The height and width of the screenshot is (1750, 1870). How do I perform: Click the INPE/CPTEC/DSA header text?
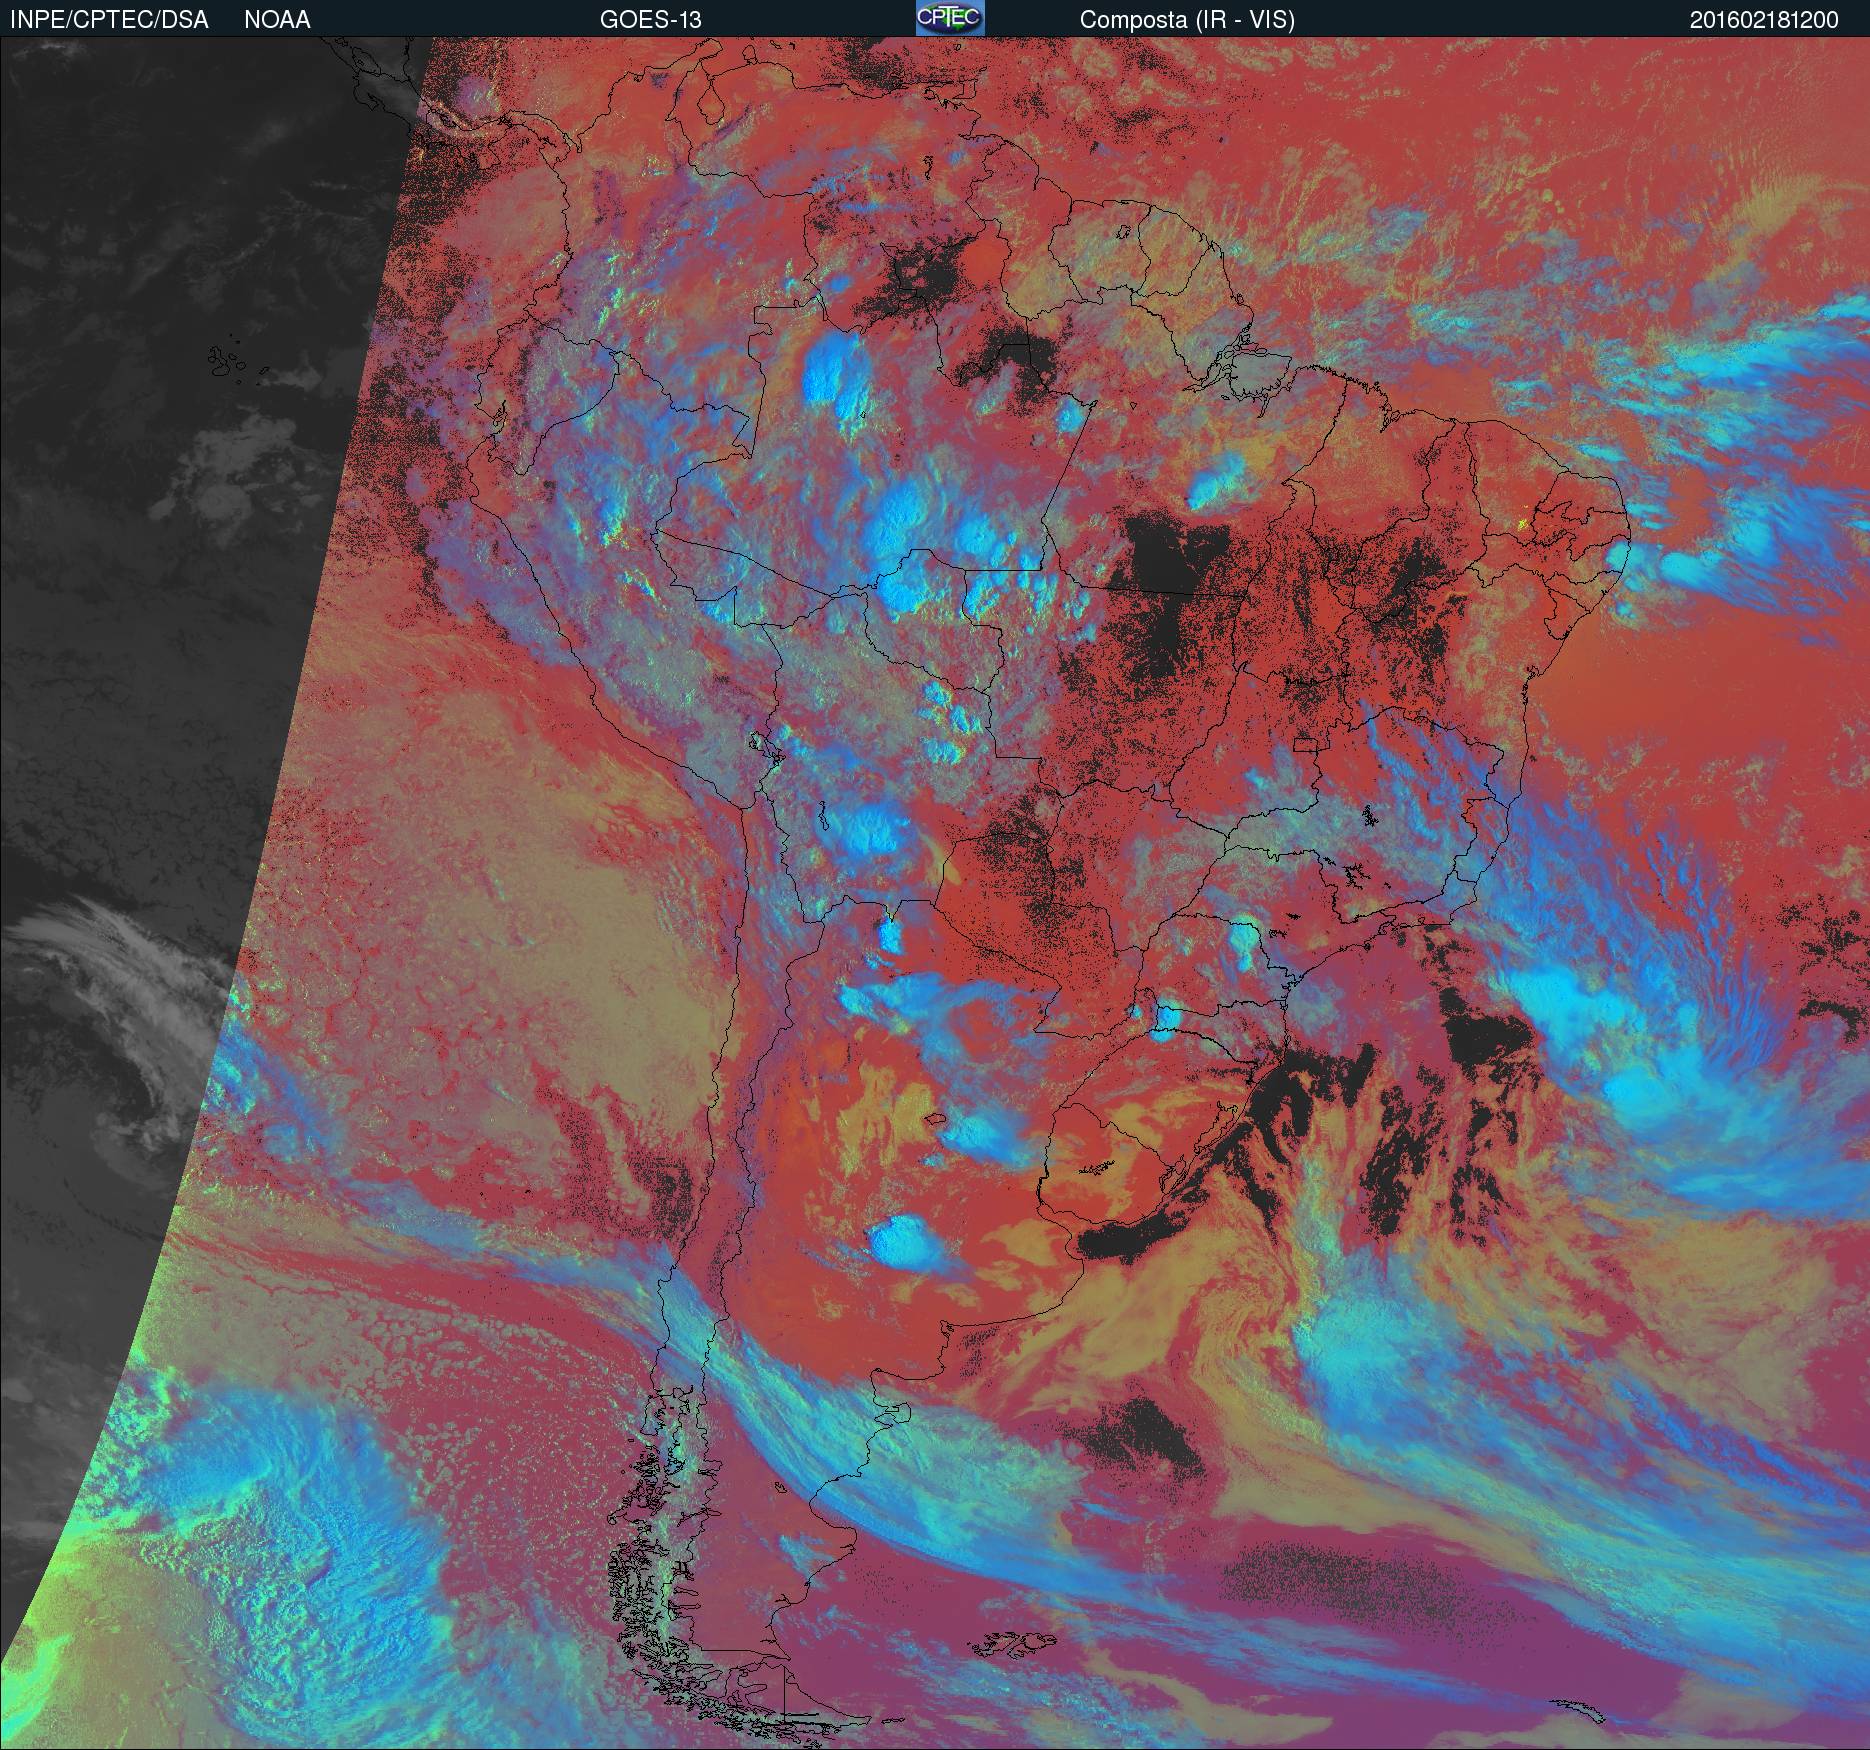(x=109, y=20)
